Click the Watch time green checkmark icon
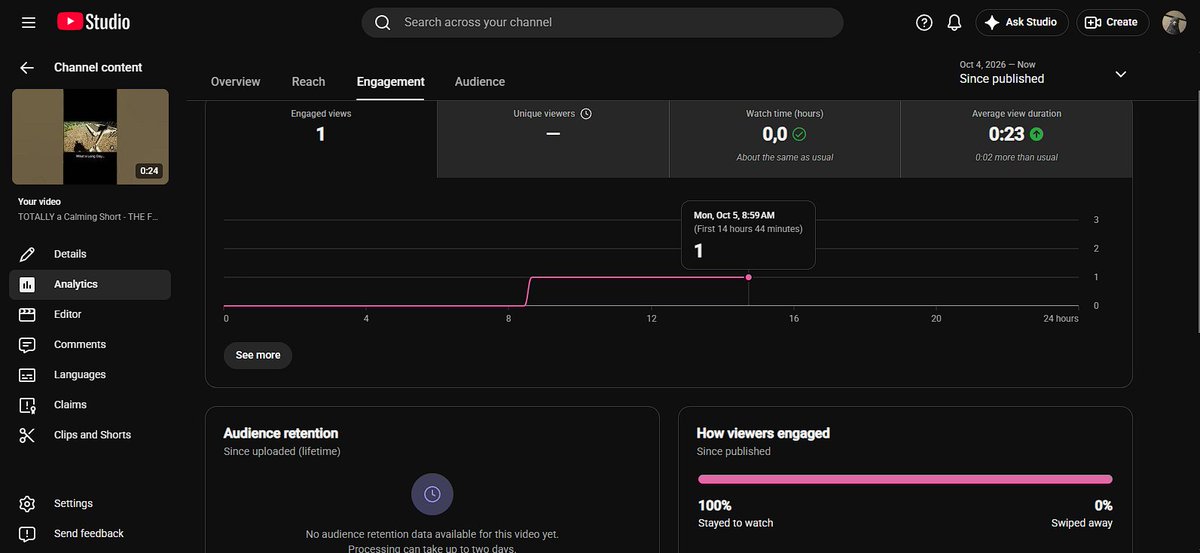The height and width of the screenshot is (553, 1200). coord(799,134)
